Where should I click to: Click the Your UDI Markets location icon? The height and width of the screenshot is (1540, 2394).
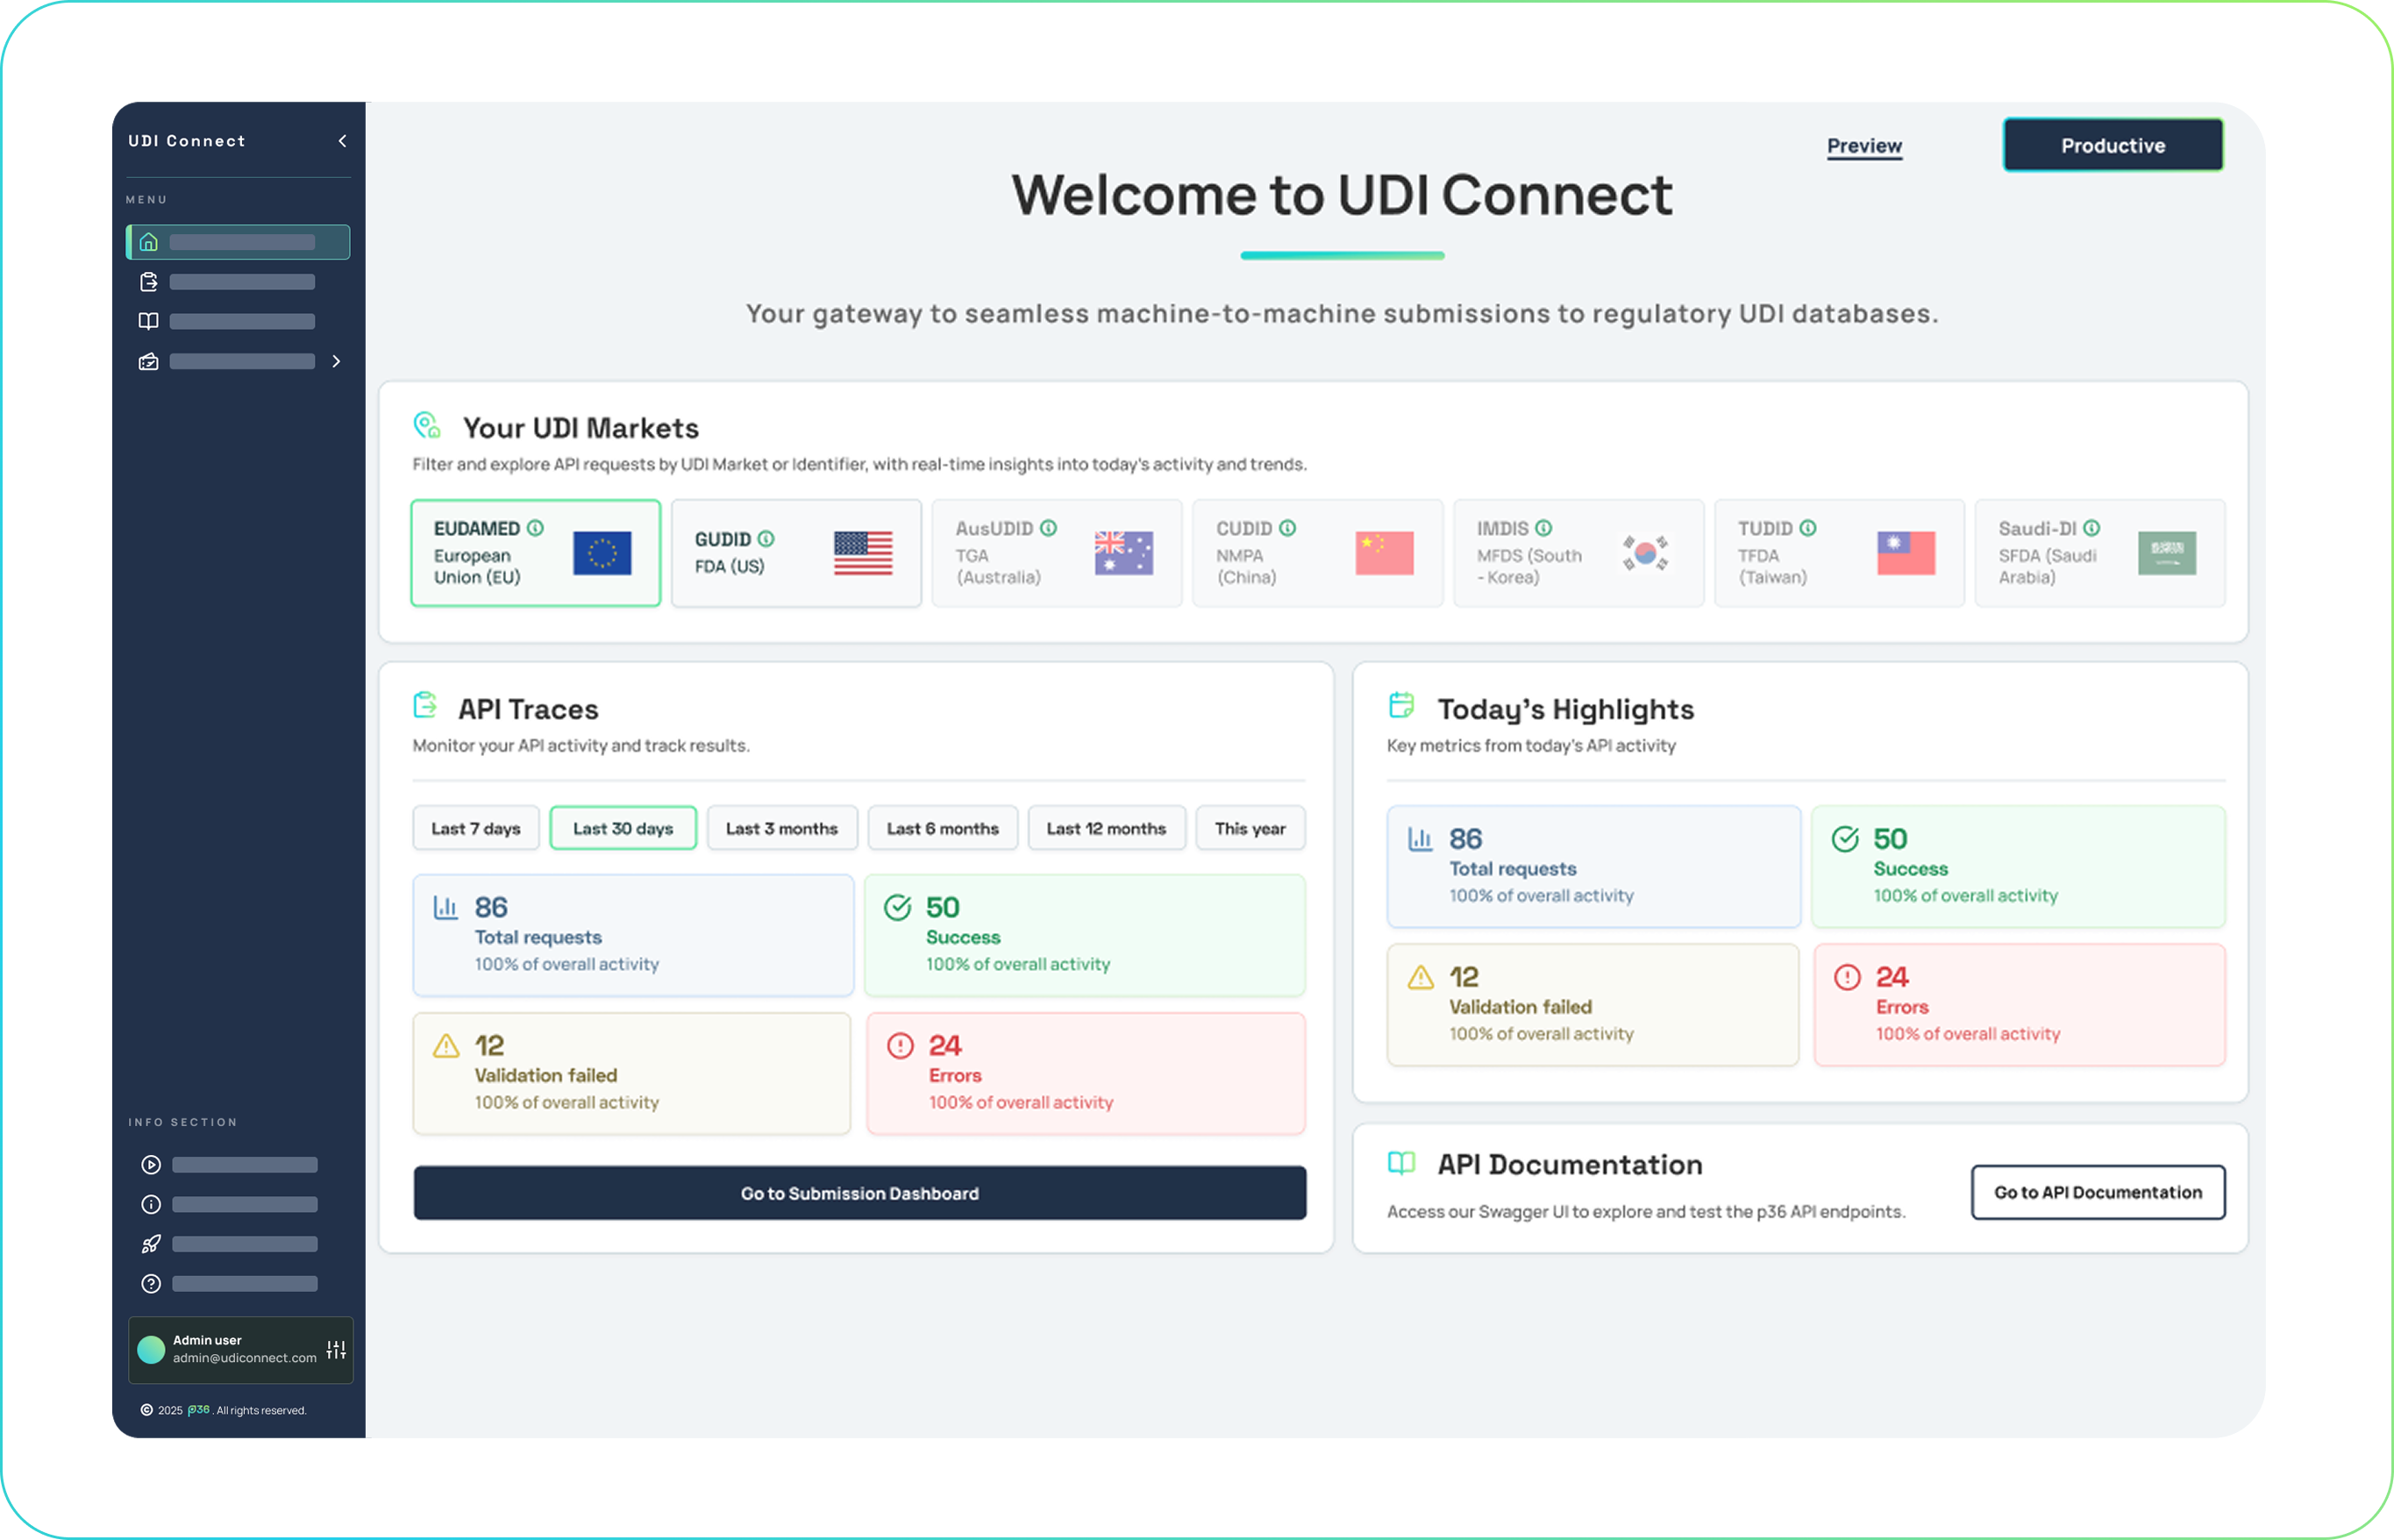pyautogui.click(x=428, y=425)
